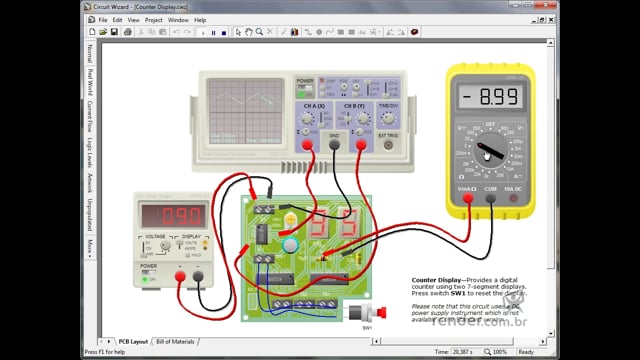Adjust CH A AC/GND/DC coupling slider
The image size is (640, 360).
tap(321, 119)
